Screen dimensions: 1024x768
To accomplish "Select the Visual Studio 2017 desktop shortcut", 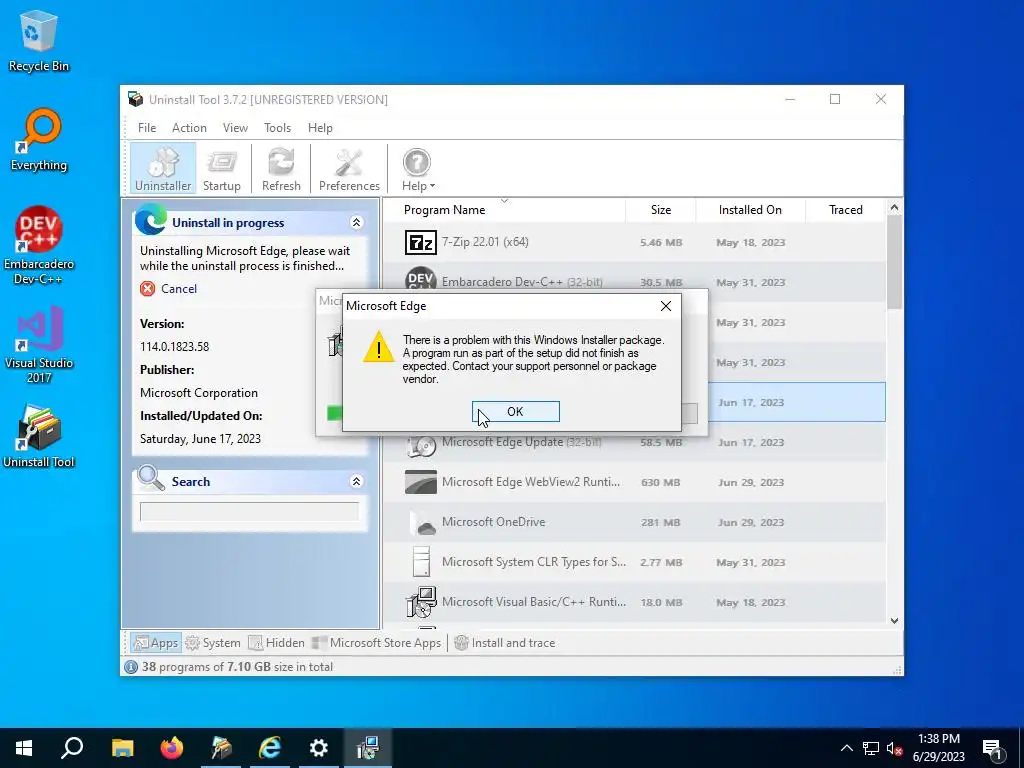I will point(39,345).
